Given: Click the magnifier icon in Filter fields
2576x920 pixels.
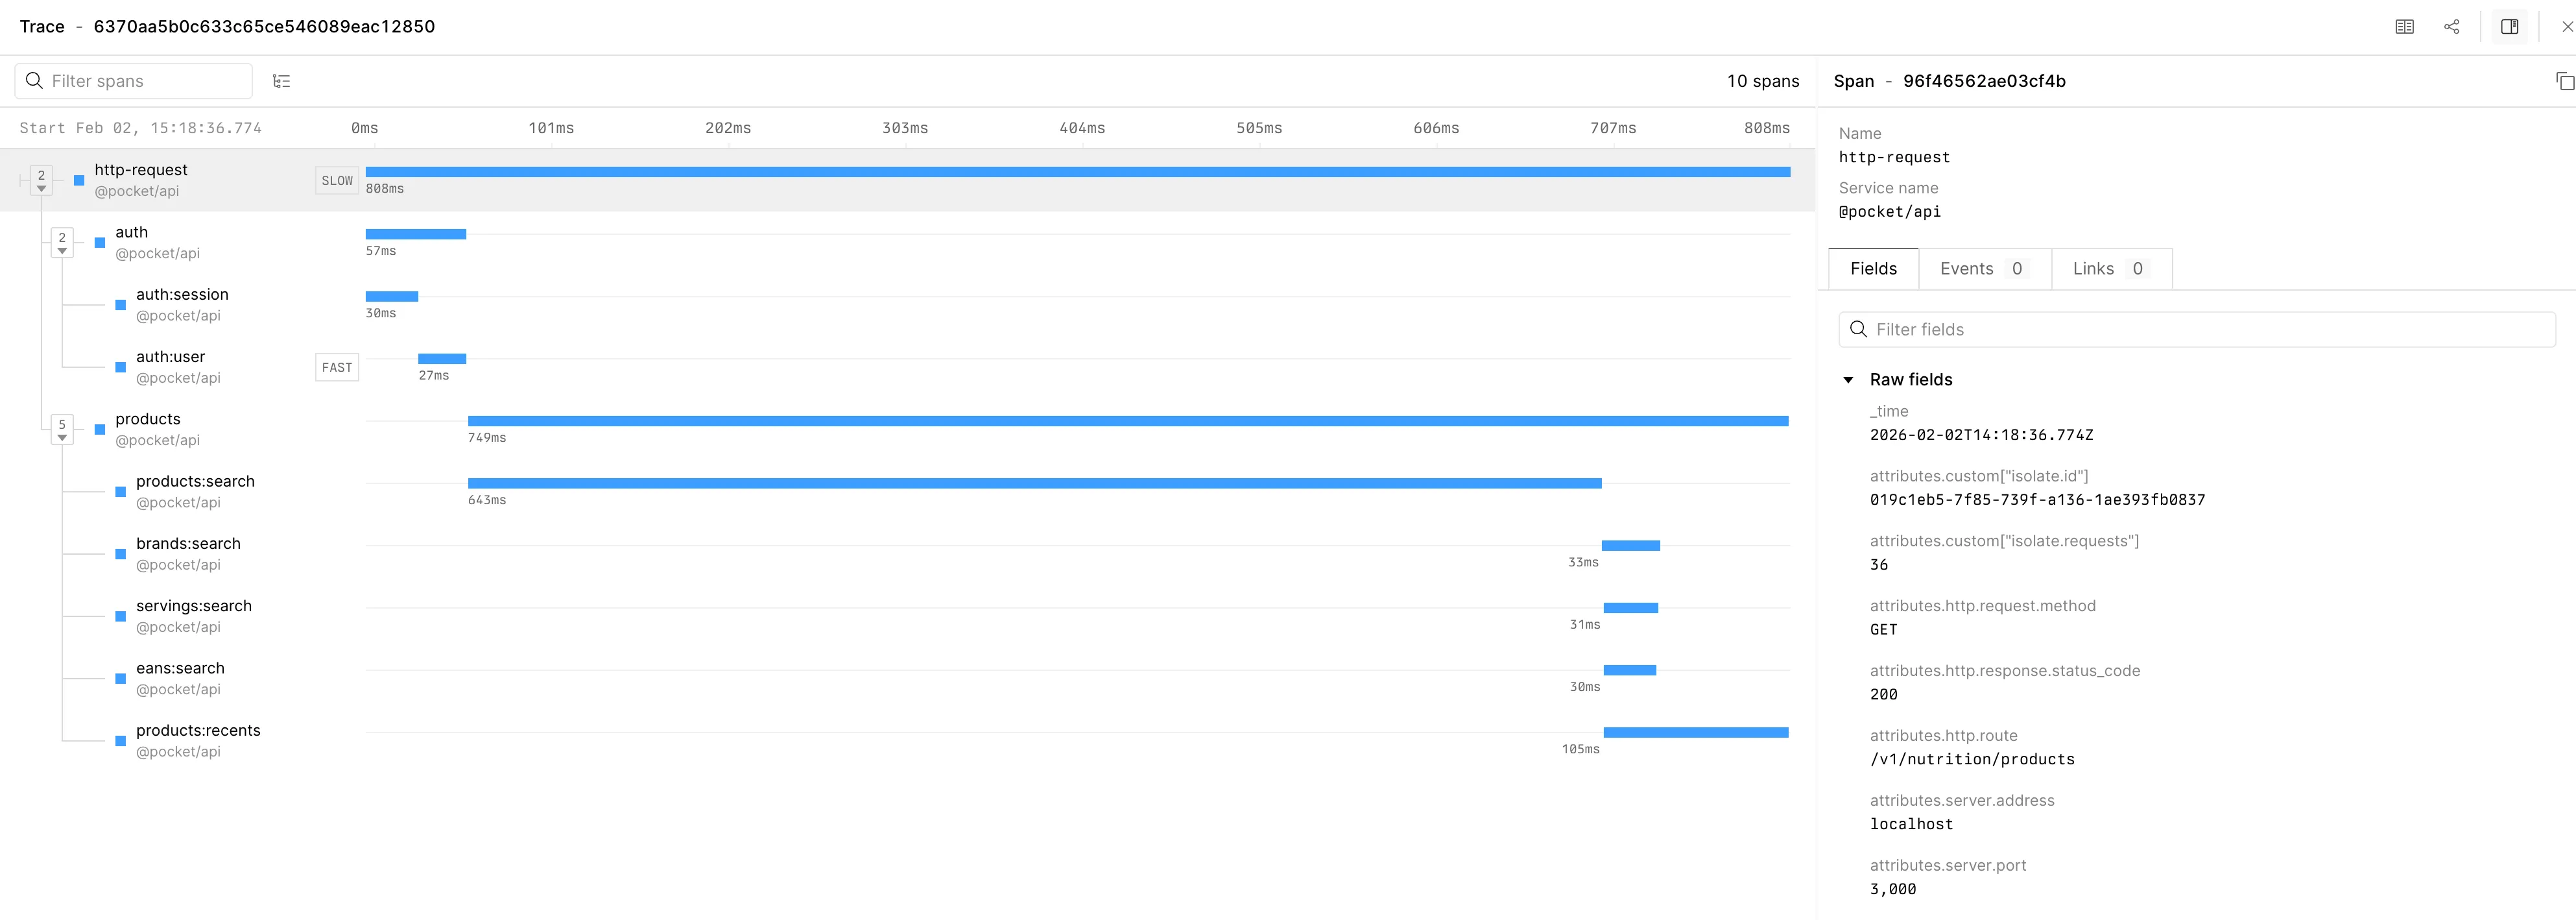Looking at the screenshot, I should click(x=1858, y=329).
